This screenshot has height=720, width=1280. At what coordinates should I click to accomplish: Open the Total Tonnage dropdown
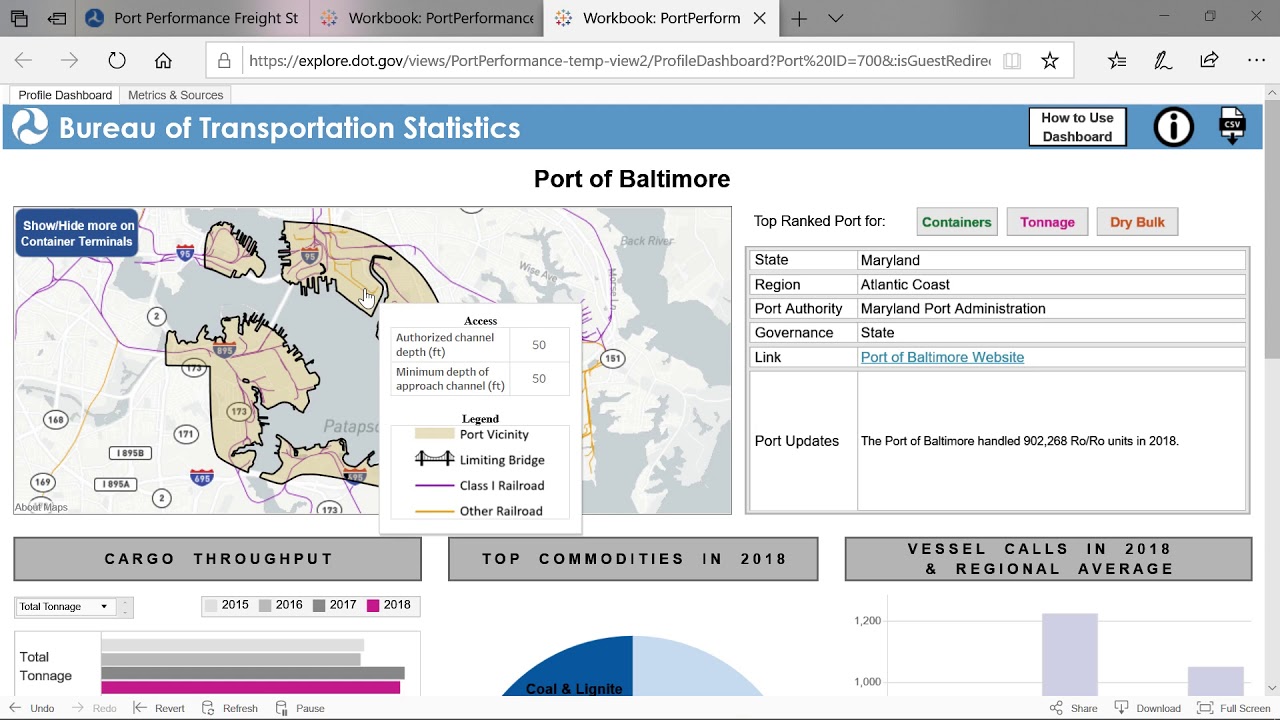tap(66, 606)
